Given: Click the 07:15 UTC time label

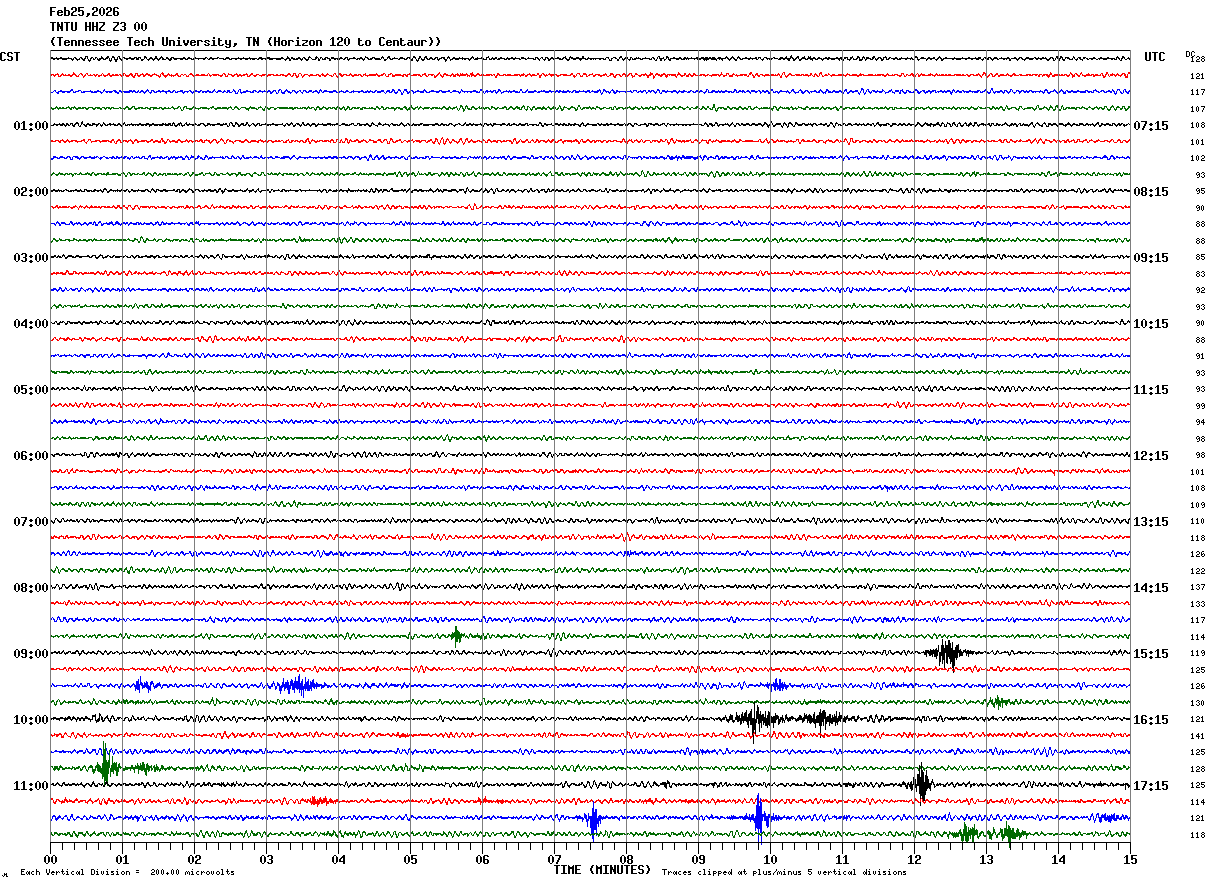Looking at the screenshot, I should click(x=1150, y=126).
